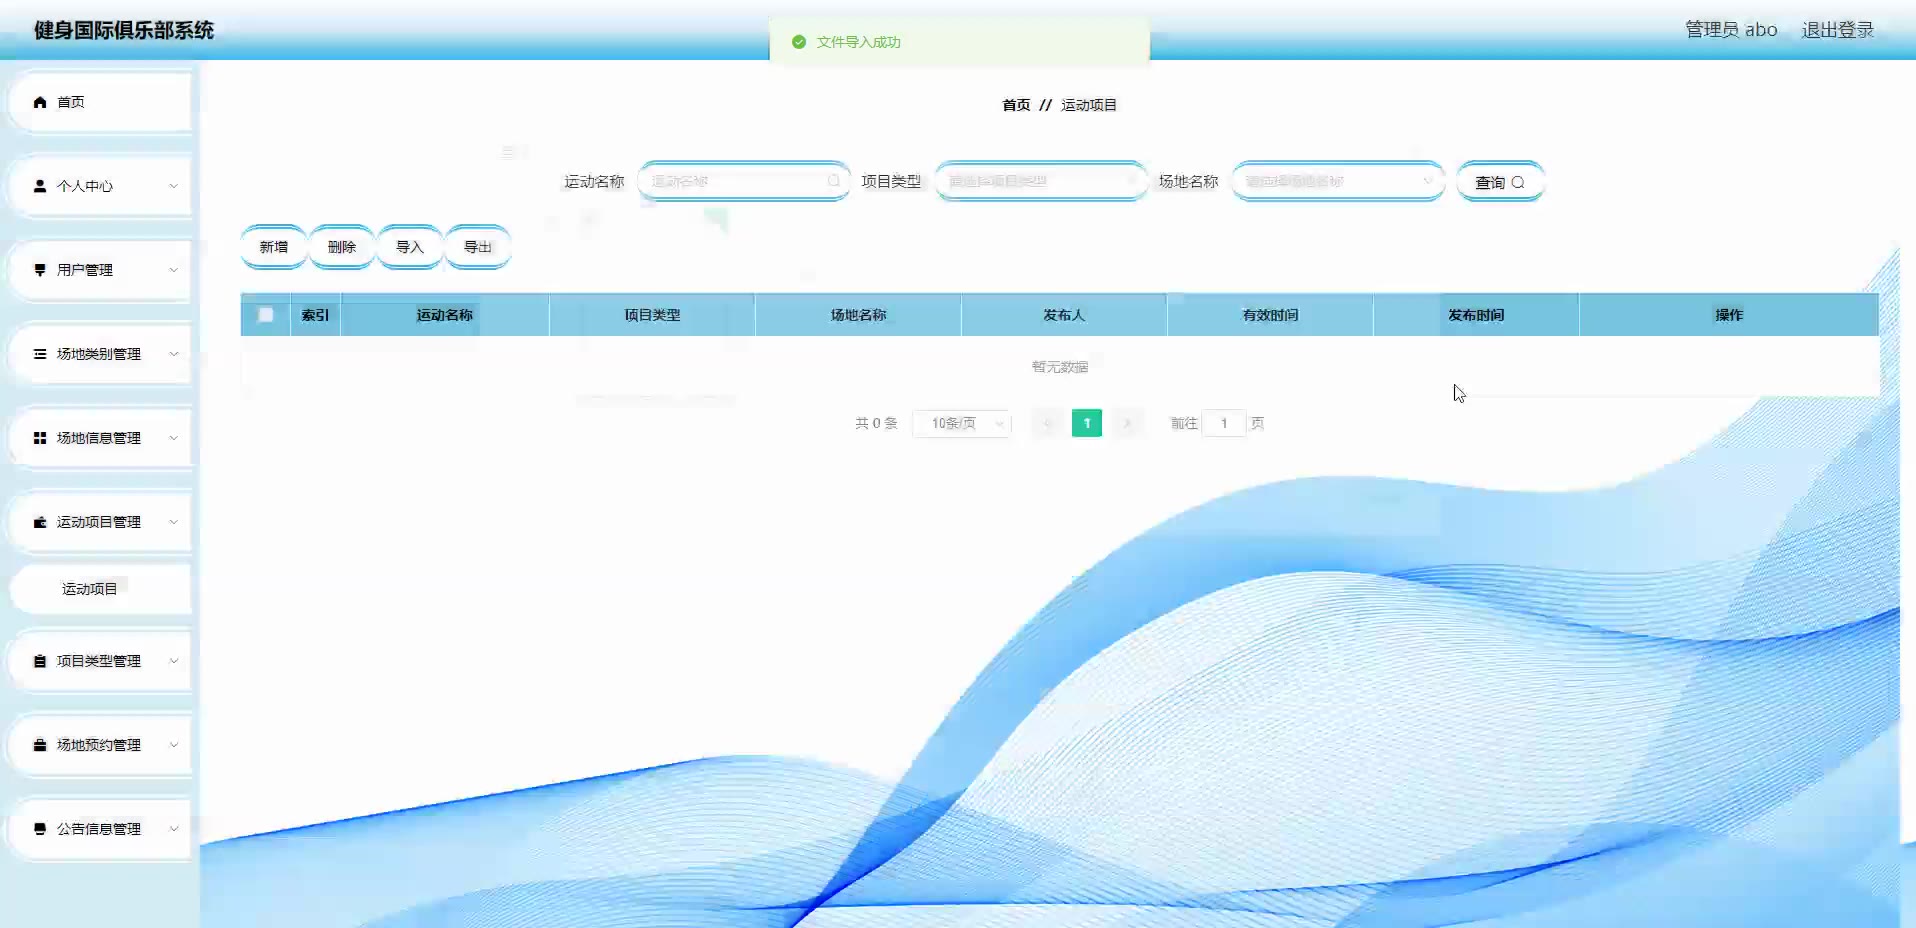Click the 运动项目管理 sidebar icon

click(40, 522)
